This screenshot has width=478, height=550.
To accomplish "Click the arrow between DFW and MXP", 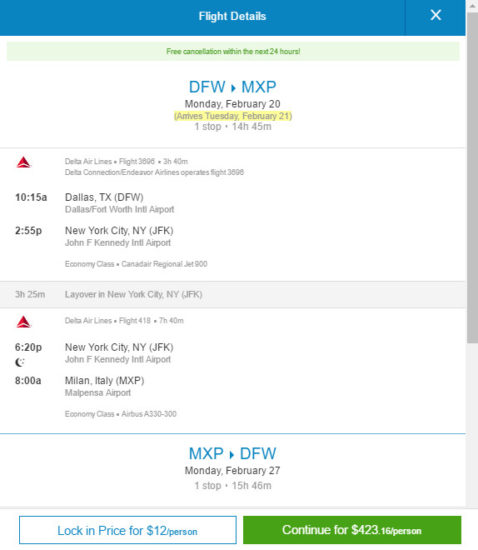I will 233,88.
